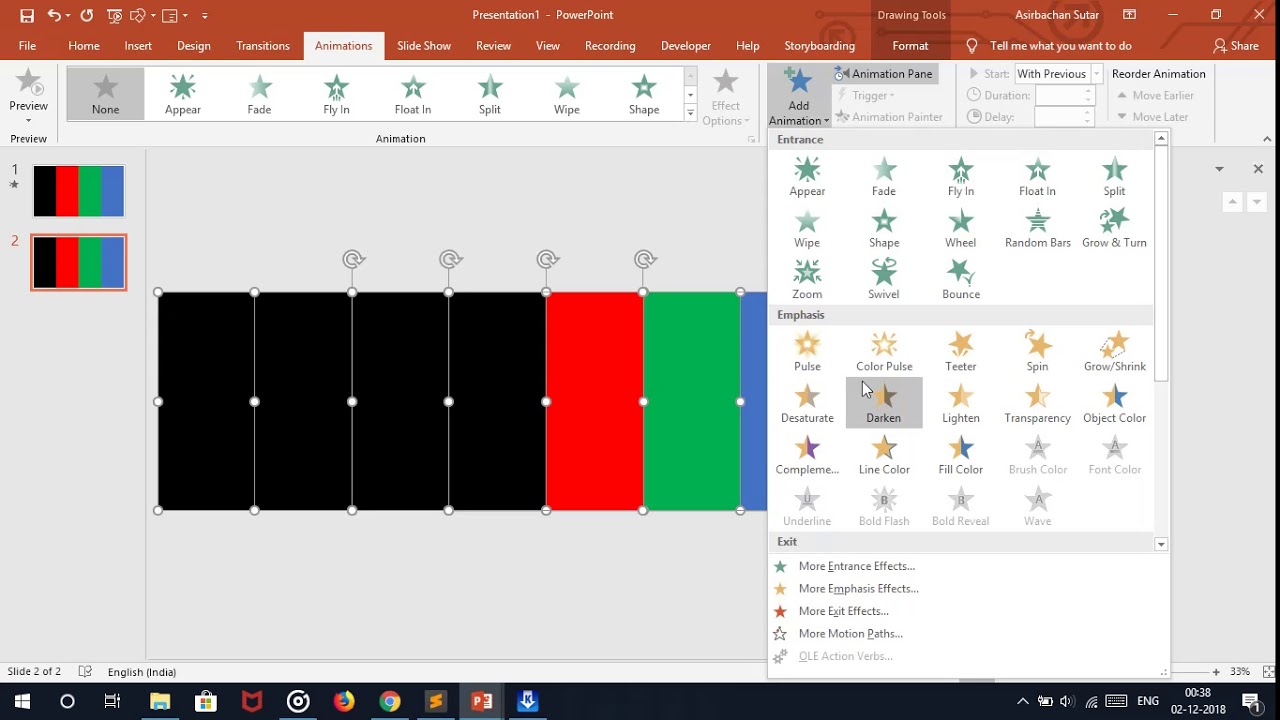1280x720 pixels.
Task: Open the Effect Options dropdown
Action: 726,96
